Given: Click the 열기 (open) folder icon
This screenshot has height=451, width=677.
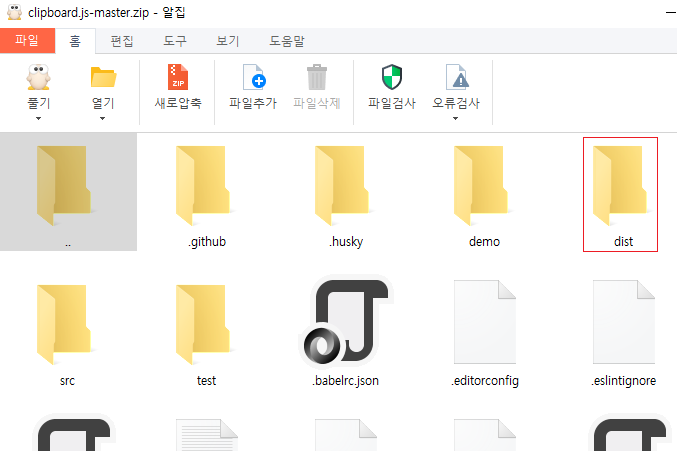Looking at the screenshot, I should click(x=103, y=78).
